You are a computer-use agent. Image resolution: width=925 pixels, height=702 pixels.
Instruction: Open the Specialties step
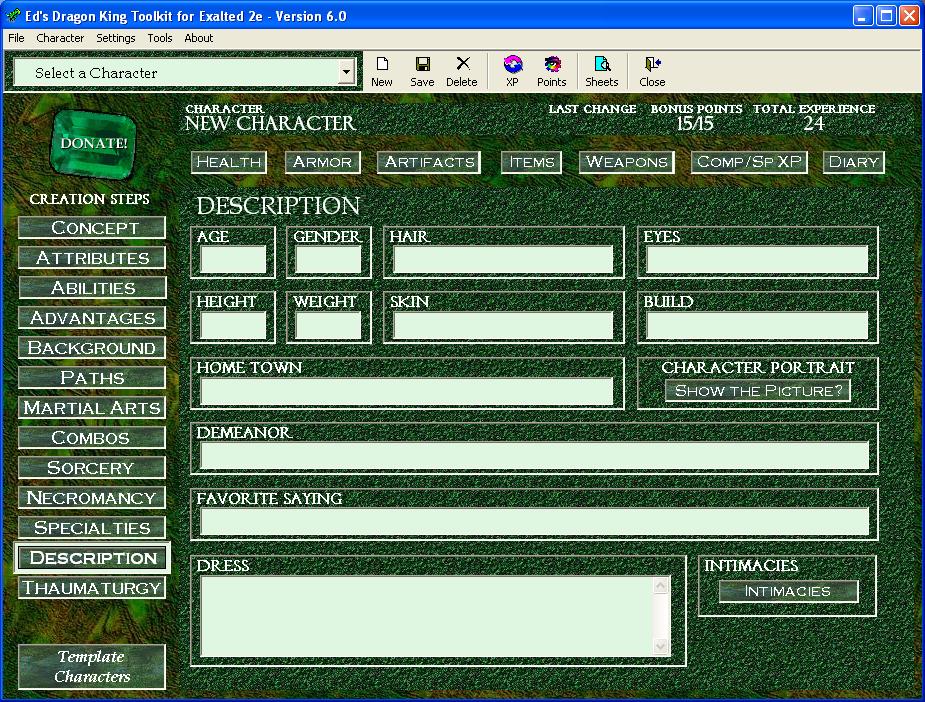click(92, 528)
